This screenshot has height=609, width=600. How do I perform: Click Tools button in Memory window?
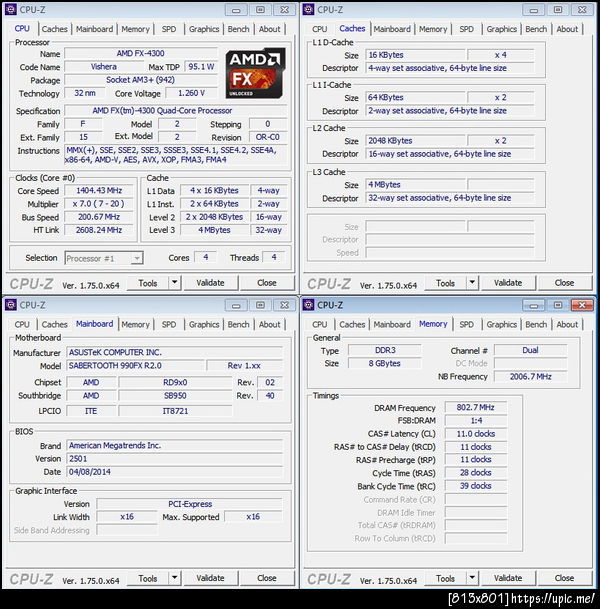[445, 578]
